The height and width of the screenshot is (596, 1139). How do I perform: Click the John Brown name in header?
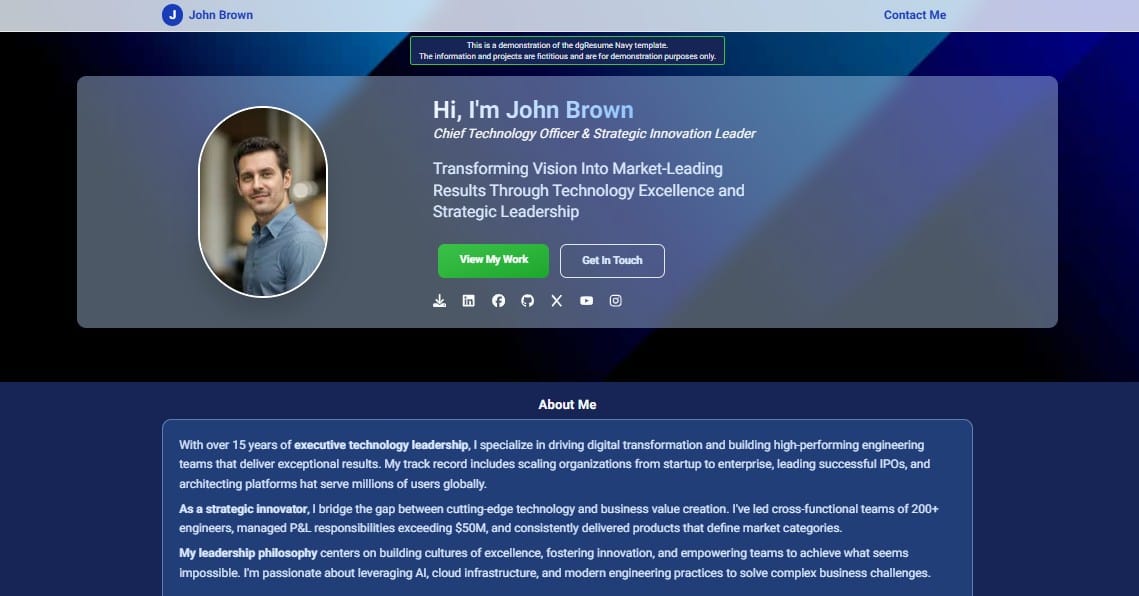pyautogui.click(x=221, y=15)
